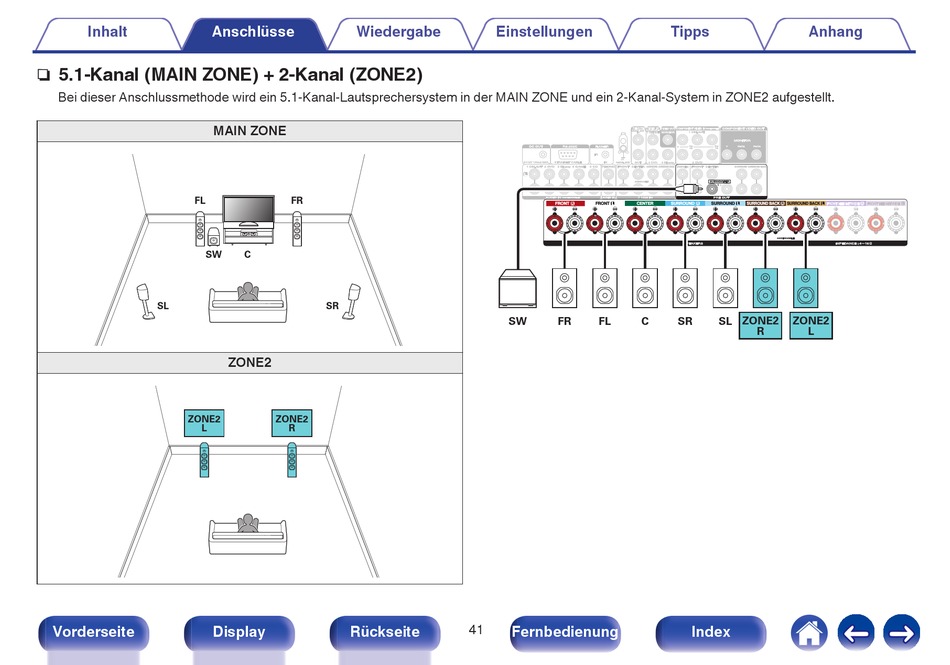Switch to the Wiedergabe tab
This screenshot has height=665, width=950.
[x=398, y=32]
